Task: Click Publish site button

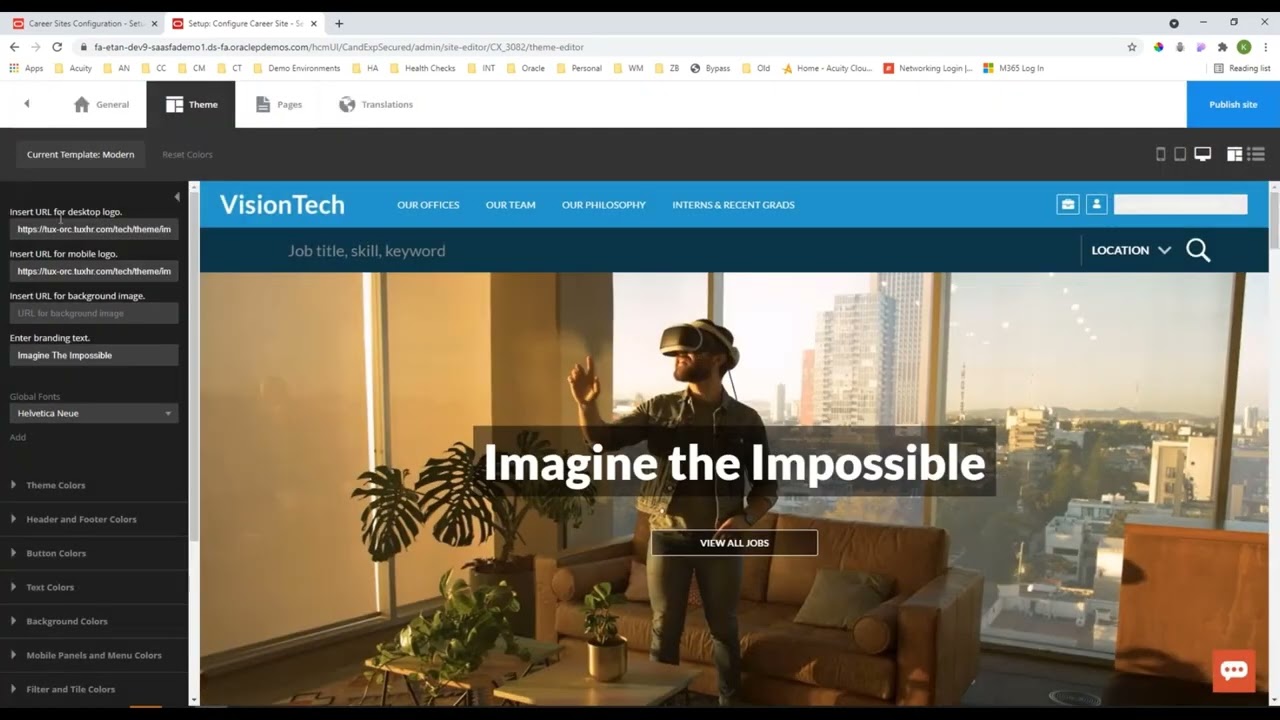Action: pyautogui.click(x=1233, y=104)
